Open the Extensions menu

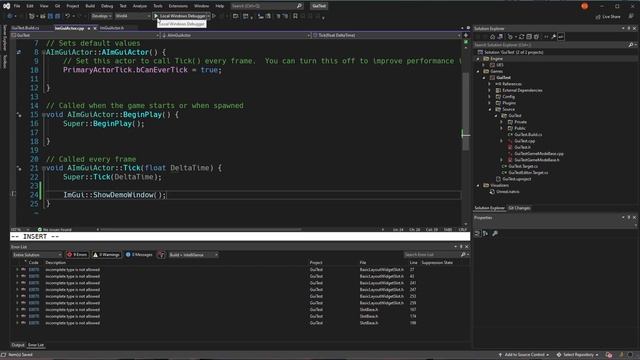click(x=178, y=6)
